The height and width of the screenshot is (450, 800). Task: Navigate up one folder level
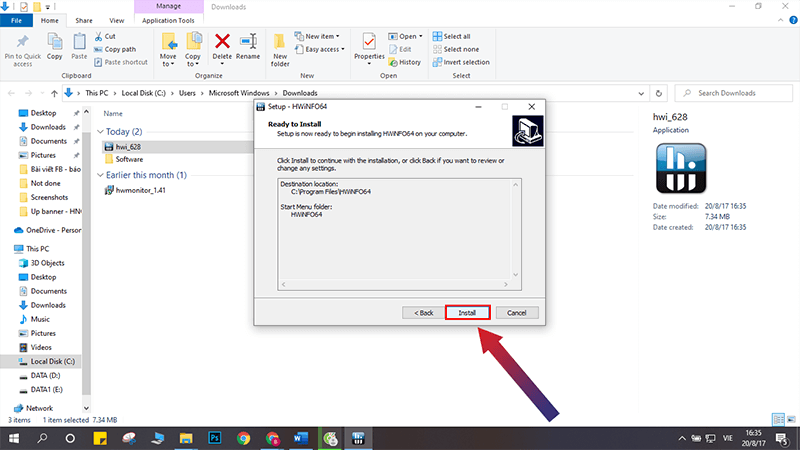coord(54,93)
